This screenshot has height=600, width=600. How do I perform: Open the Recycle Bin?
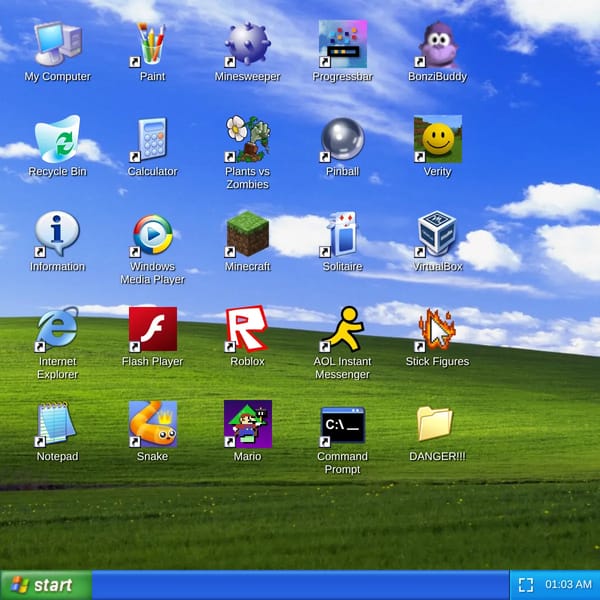57,139
